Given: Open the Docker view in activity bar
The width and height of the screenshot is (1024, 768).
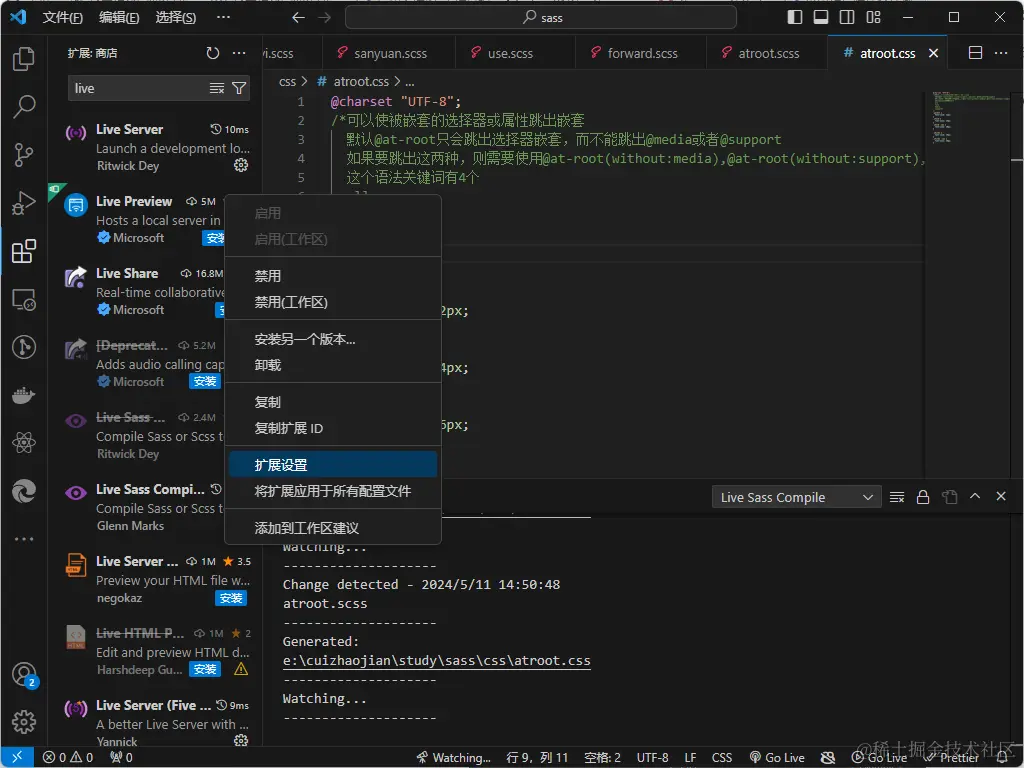Looking at the screenshot, I should pyautogui.click(x=24, y=395).
